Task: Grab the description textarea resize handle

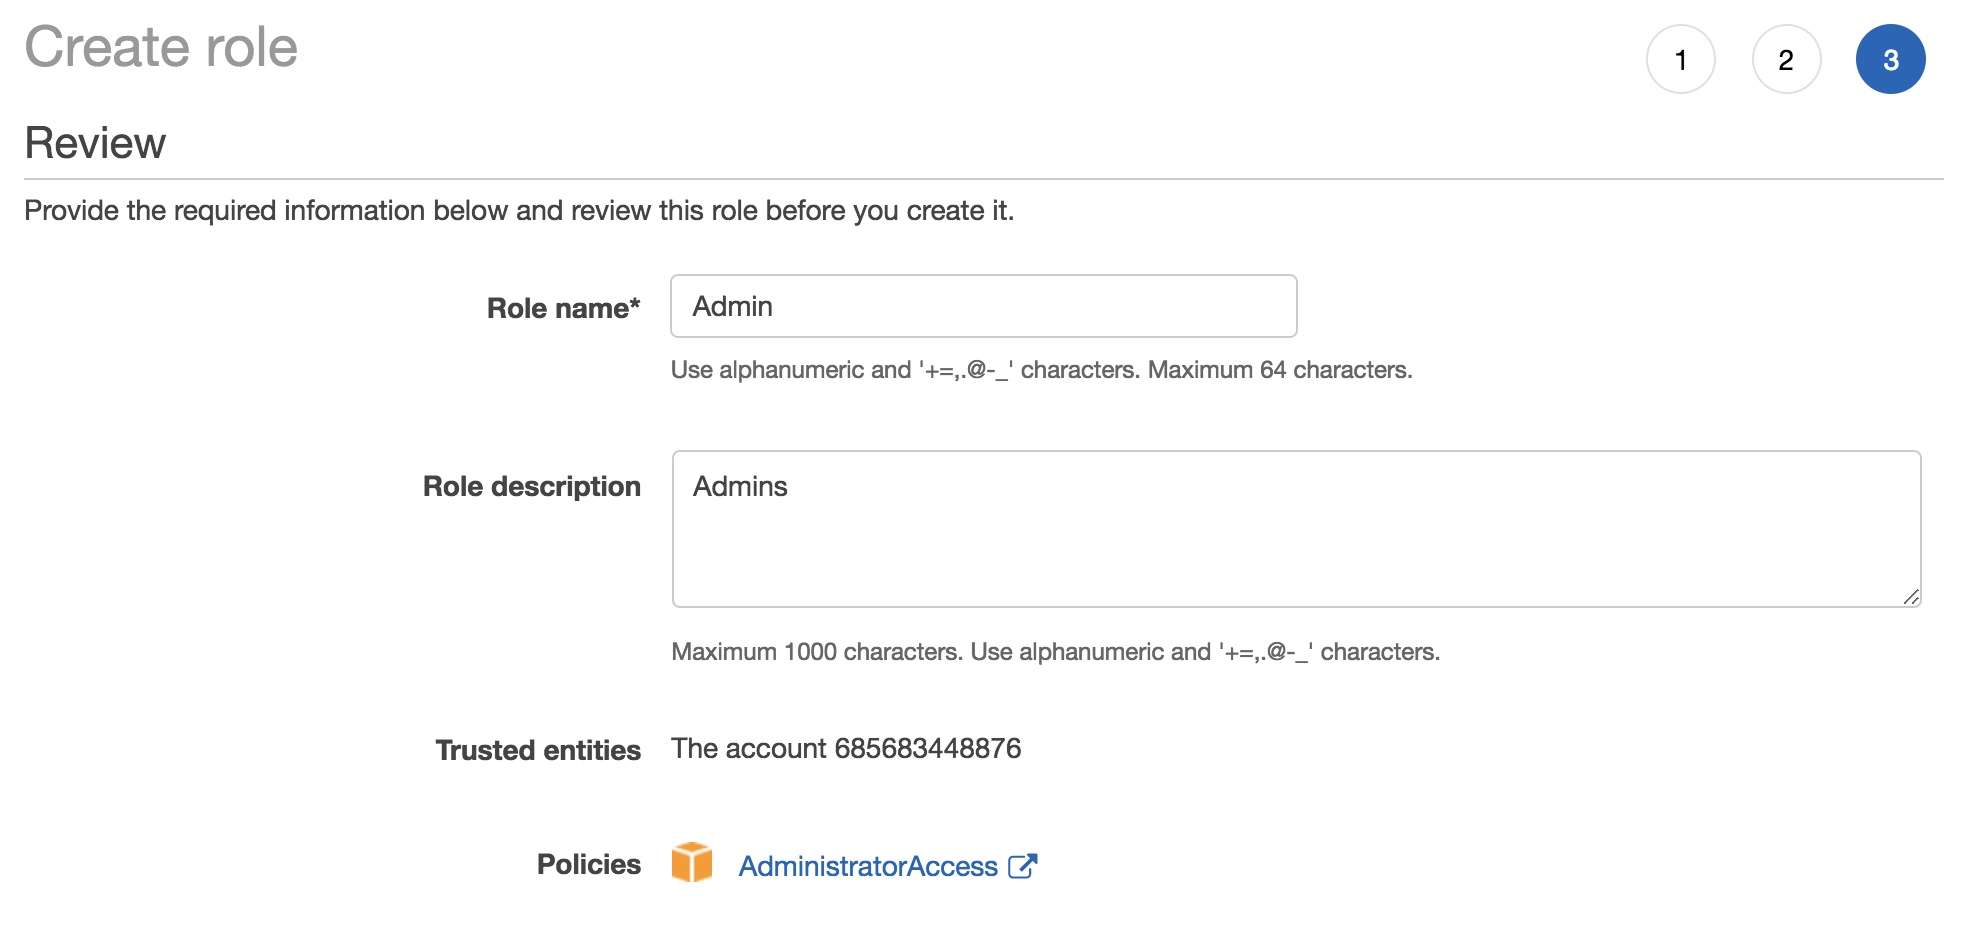Action: coord(1910,597)
